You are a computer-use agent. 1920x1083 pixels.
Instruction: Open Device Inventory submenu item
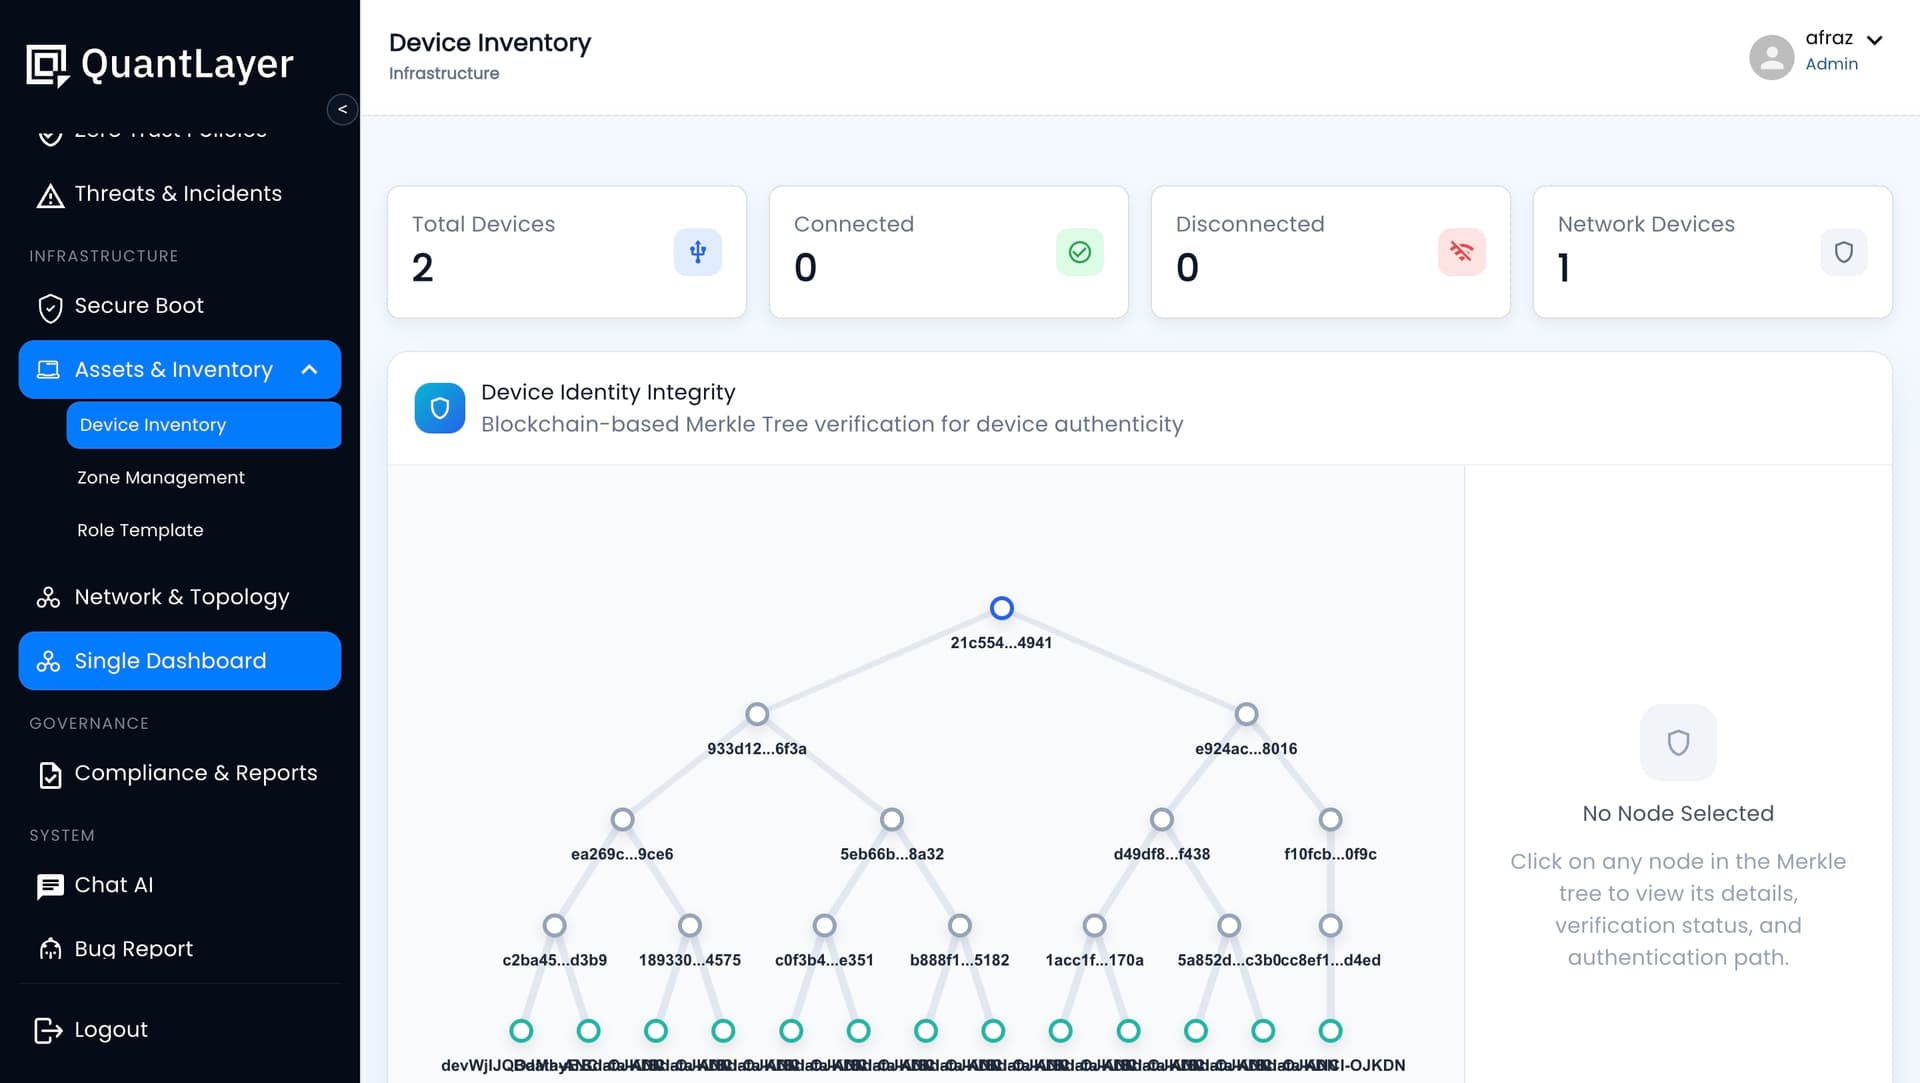click(204, 425)
